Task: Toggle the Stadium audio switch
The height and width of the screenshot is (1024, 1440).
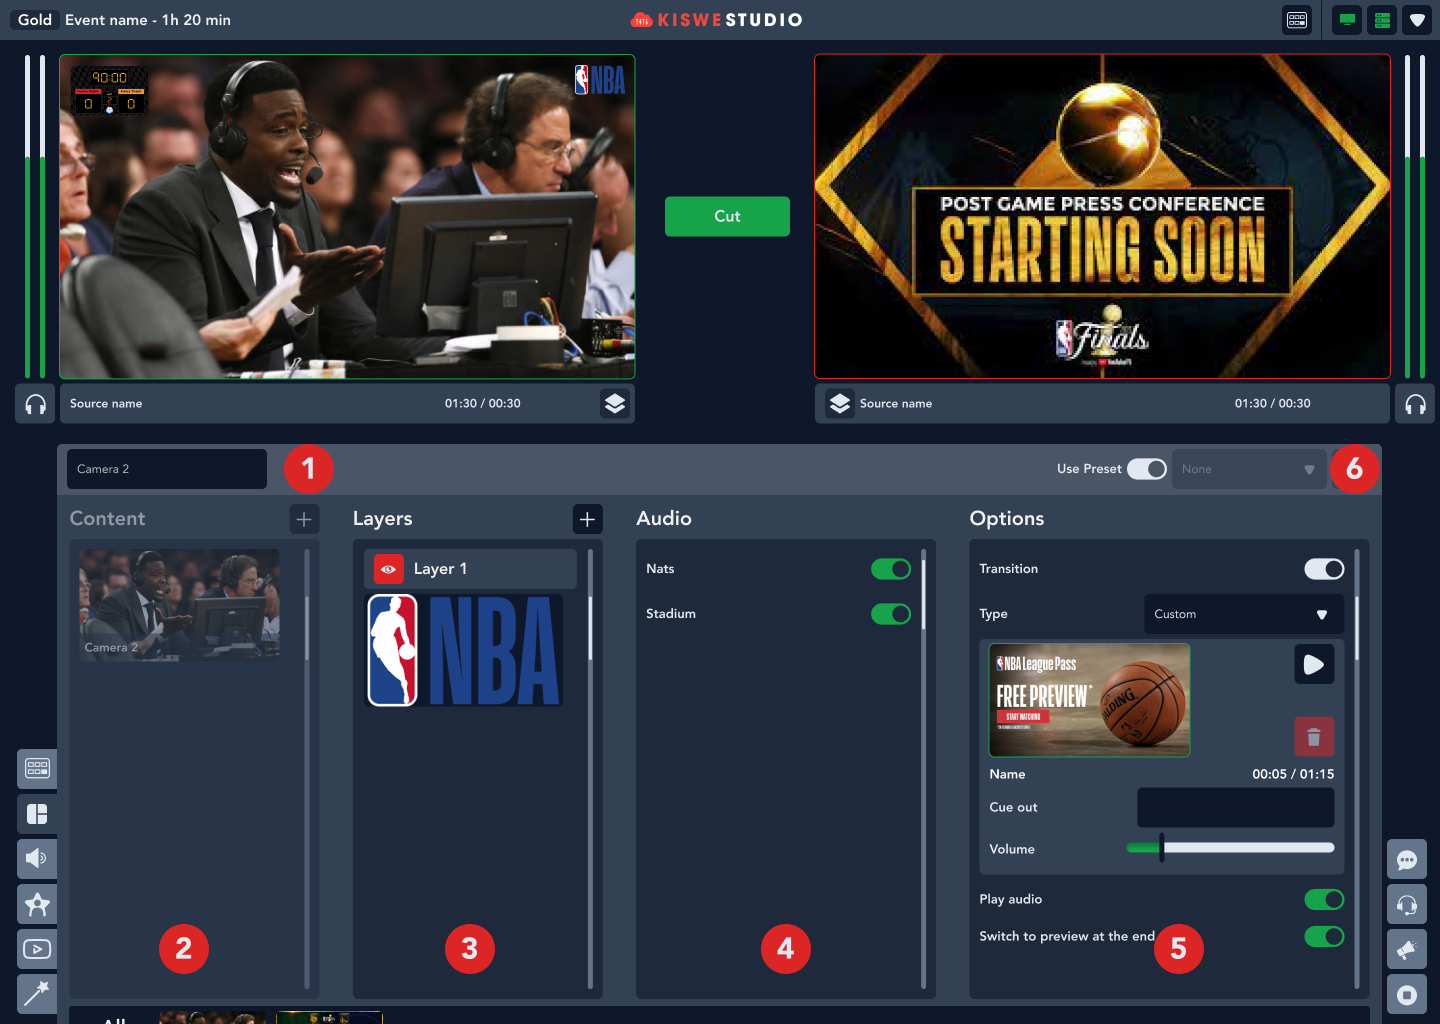Action: click(891, 614)
